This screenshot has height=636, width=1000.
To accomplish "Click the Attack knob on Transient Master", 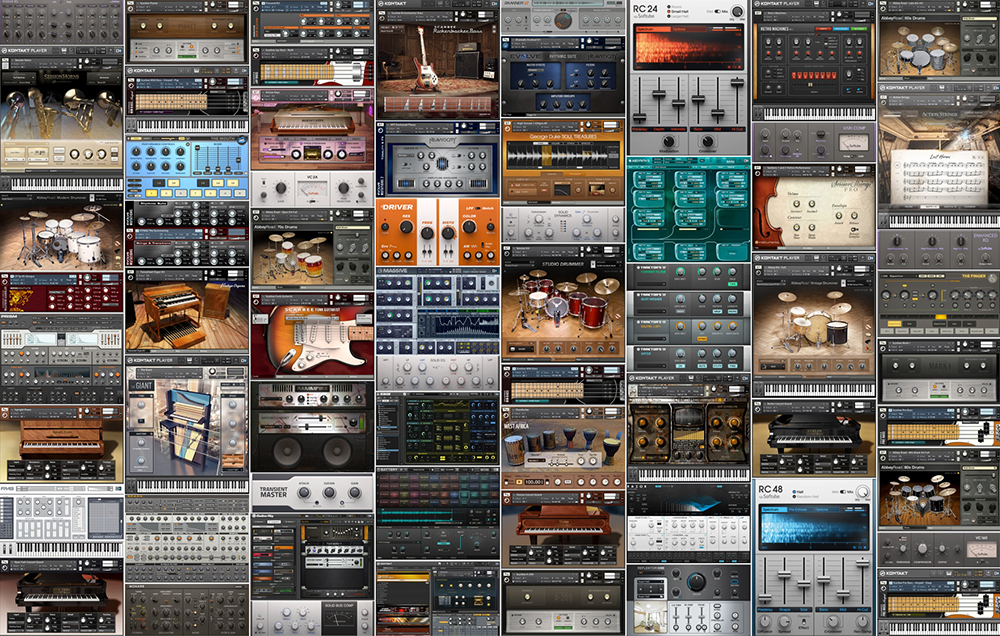I will tap(304, 492).
